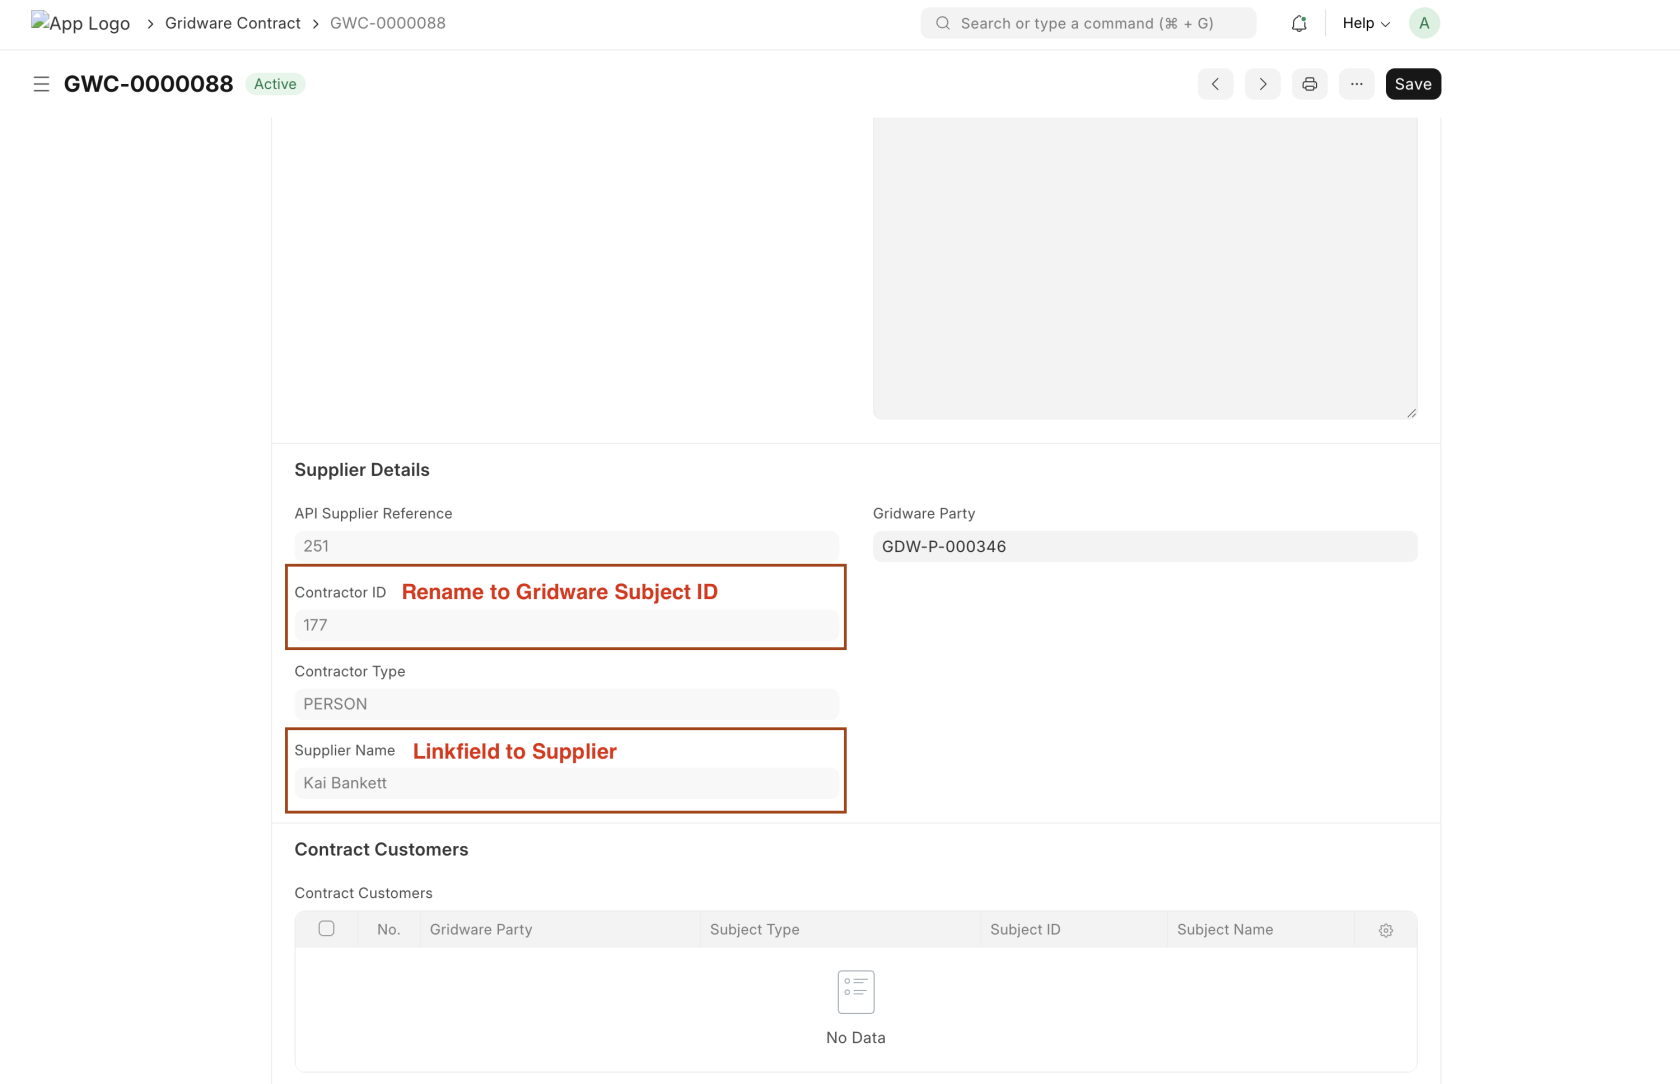Select all rows checkbox in Contract Customers
The width and height of the screenshot is (1680, 1084).
(x=326, y=928)
